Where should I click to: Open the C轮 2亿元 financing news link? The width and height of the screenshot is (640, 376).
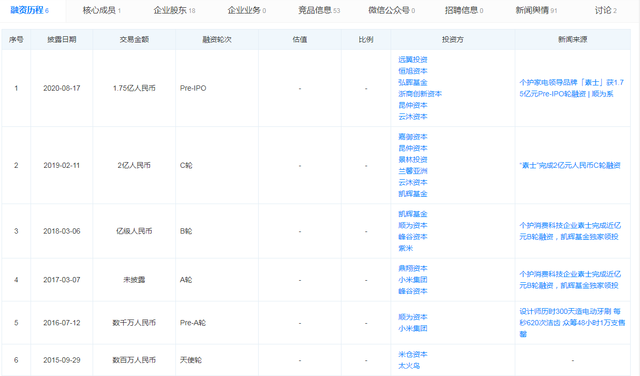[x=570, y=165]
